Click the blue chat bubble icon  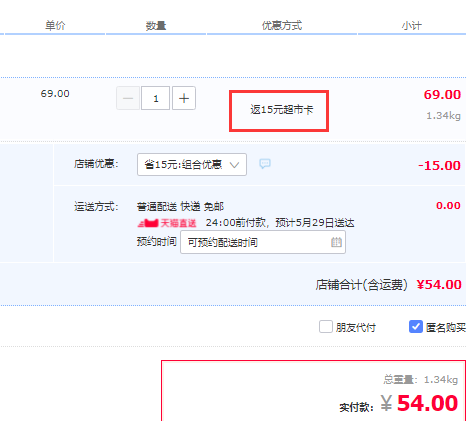point(265,163)
